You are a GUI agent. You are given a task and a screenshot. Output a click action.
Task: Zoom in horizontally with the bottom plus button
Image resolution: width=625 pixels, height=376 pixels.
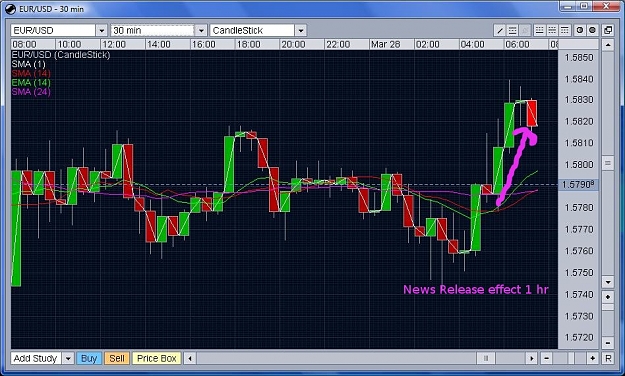(x=593, y=358)
